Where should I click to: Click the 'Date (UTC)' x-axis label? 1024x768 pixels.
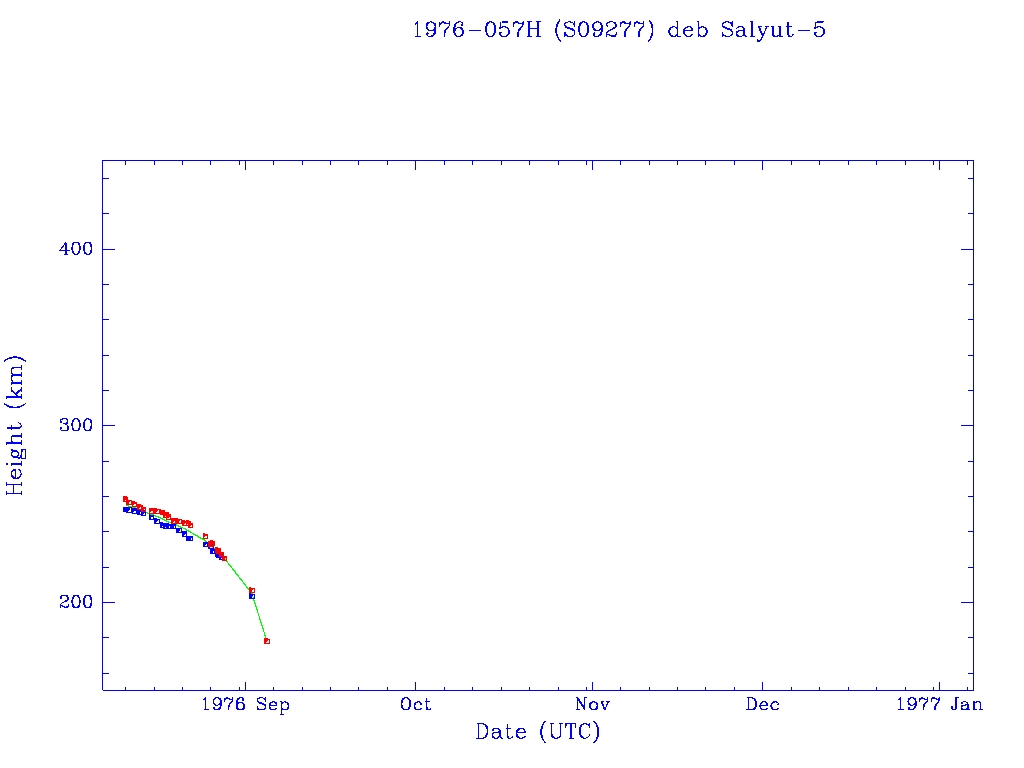pos(538,732)
